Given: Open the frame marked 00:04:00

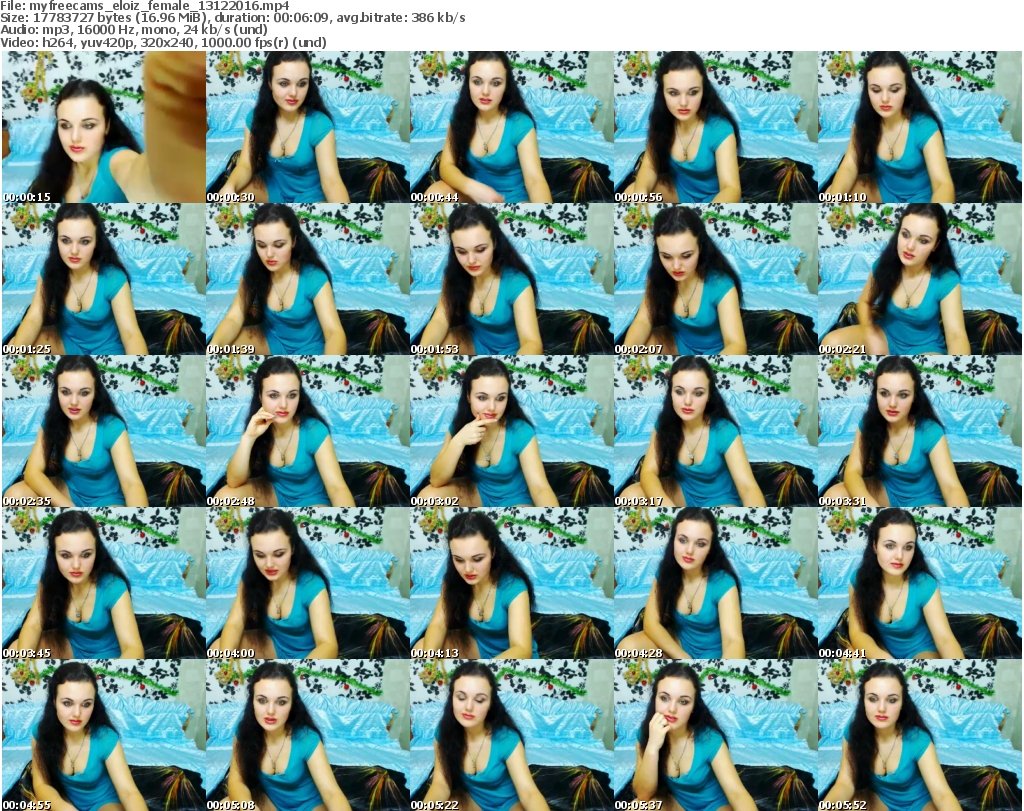Looking at the screenshot, I should click(x=307, y=584).
